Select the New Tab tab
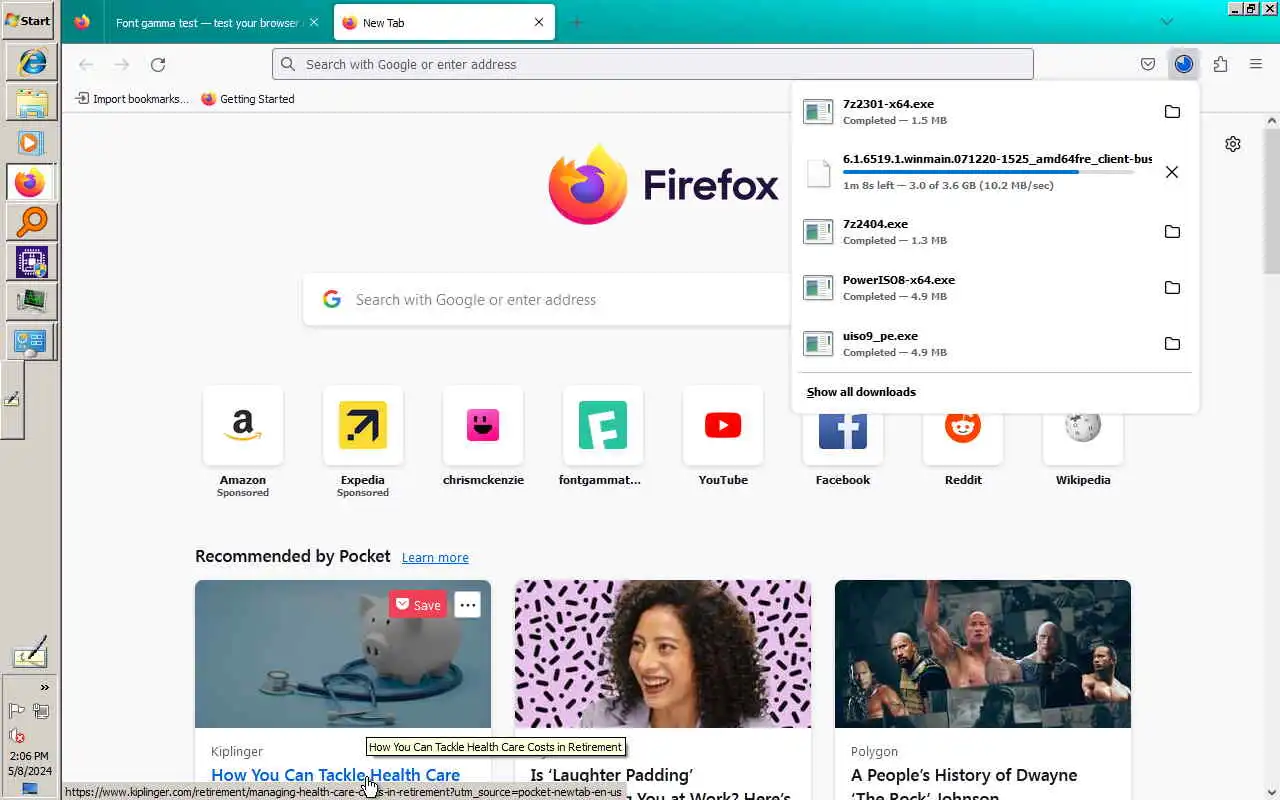 click(445, 22)
